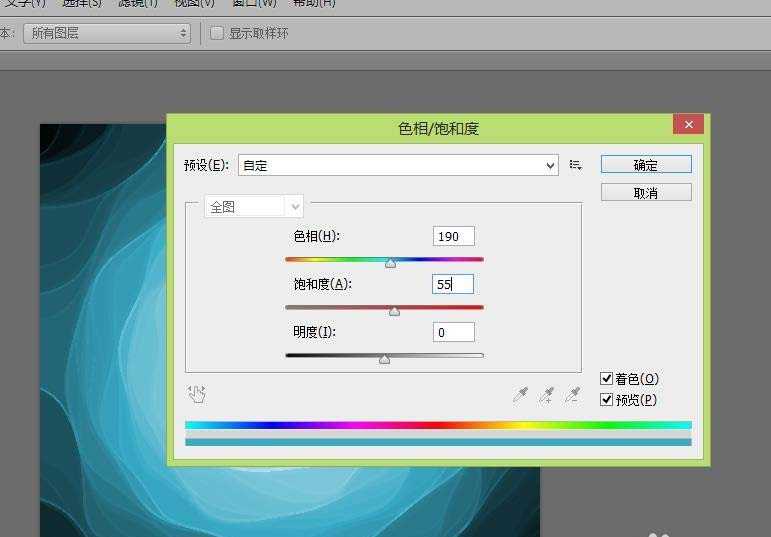The image size is (771, 537).
Task: Toggle the 着色 (Colorize) checkbox
Action: pos(607,379)
